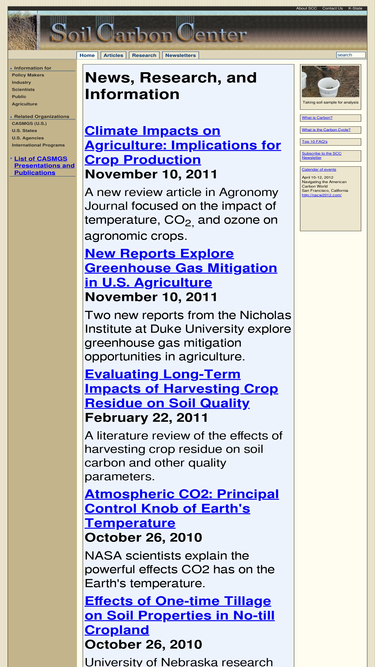This screenshot has width=375, height=667.
Task: Visit the K-State link in top bar
Action: pos(355,9)
